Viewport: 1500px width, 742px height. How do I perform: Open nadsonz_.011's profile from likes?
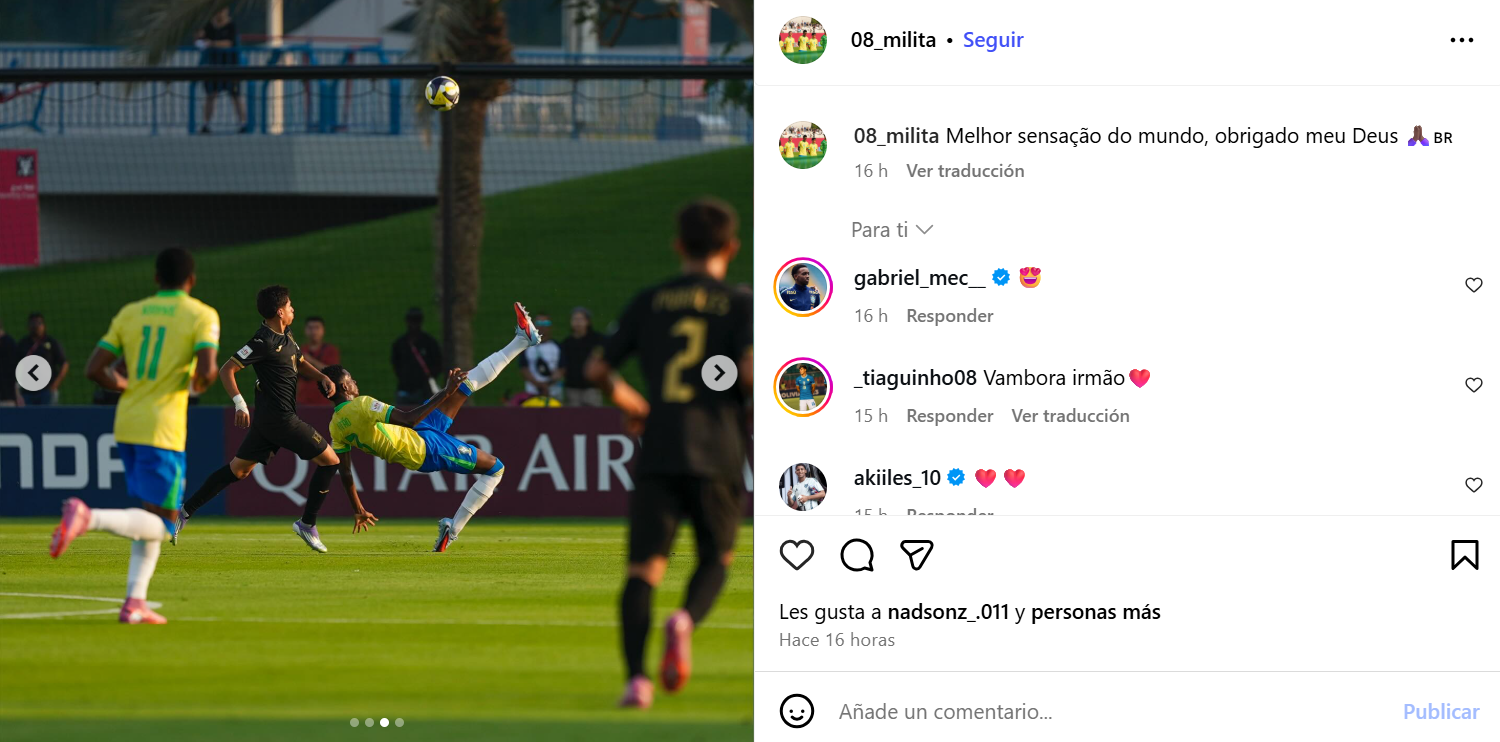click(948, 612)
